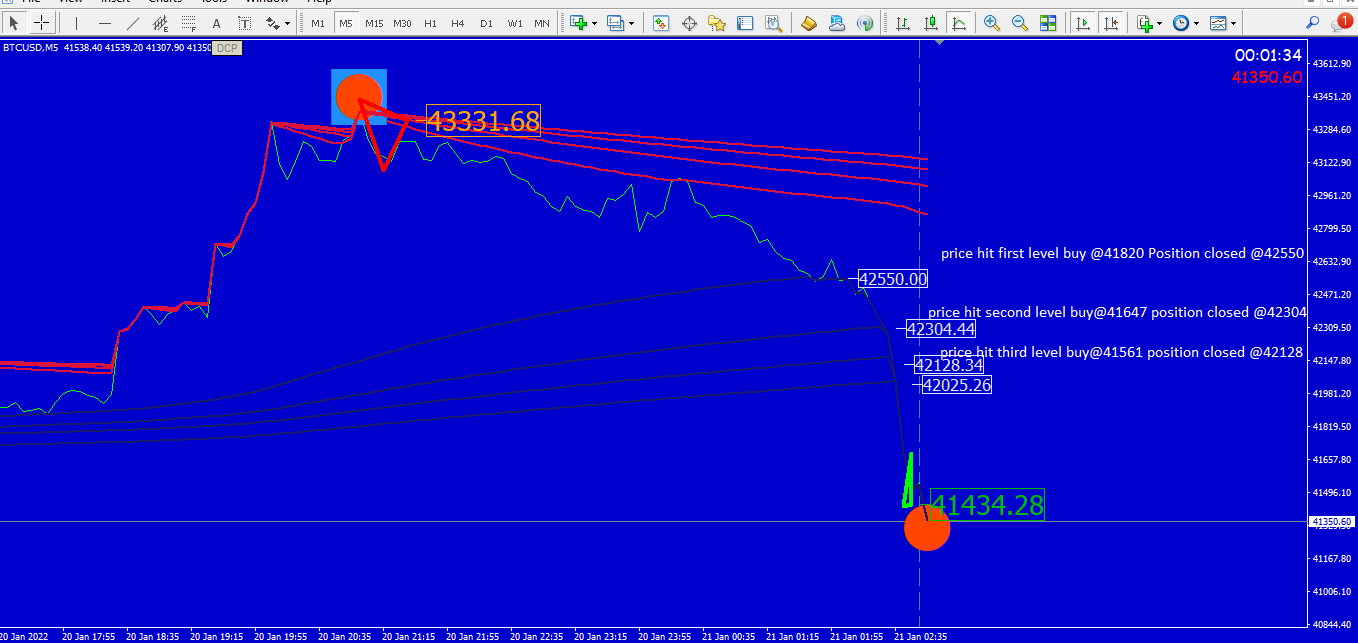Screen dimensions: 1358x643
Task: Switch chart to H1 timeframe
Action: (x=430, y=22)
